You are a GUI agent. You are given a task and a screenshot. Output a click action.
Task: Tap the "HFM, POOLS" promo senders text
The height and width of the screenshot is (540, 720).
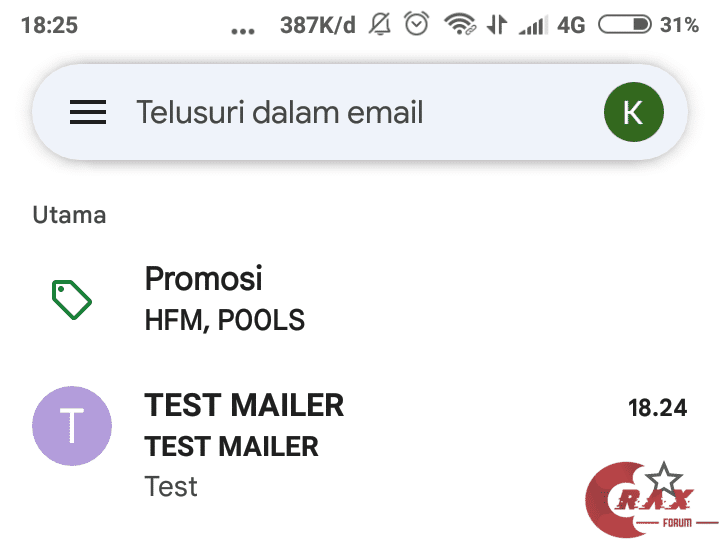pyautogui.click(x=225, y=320)
